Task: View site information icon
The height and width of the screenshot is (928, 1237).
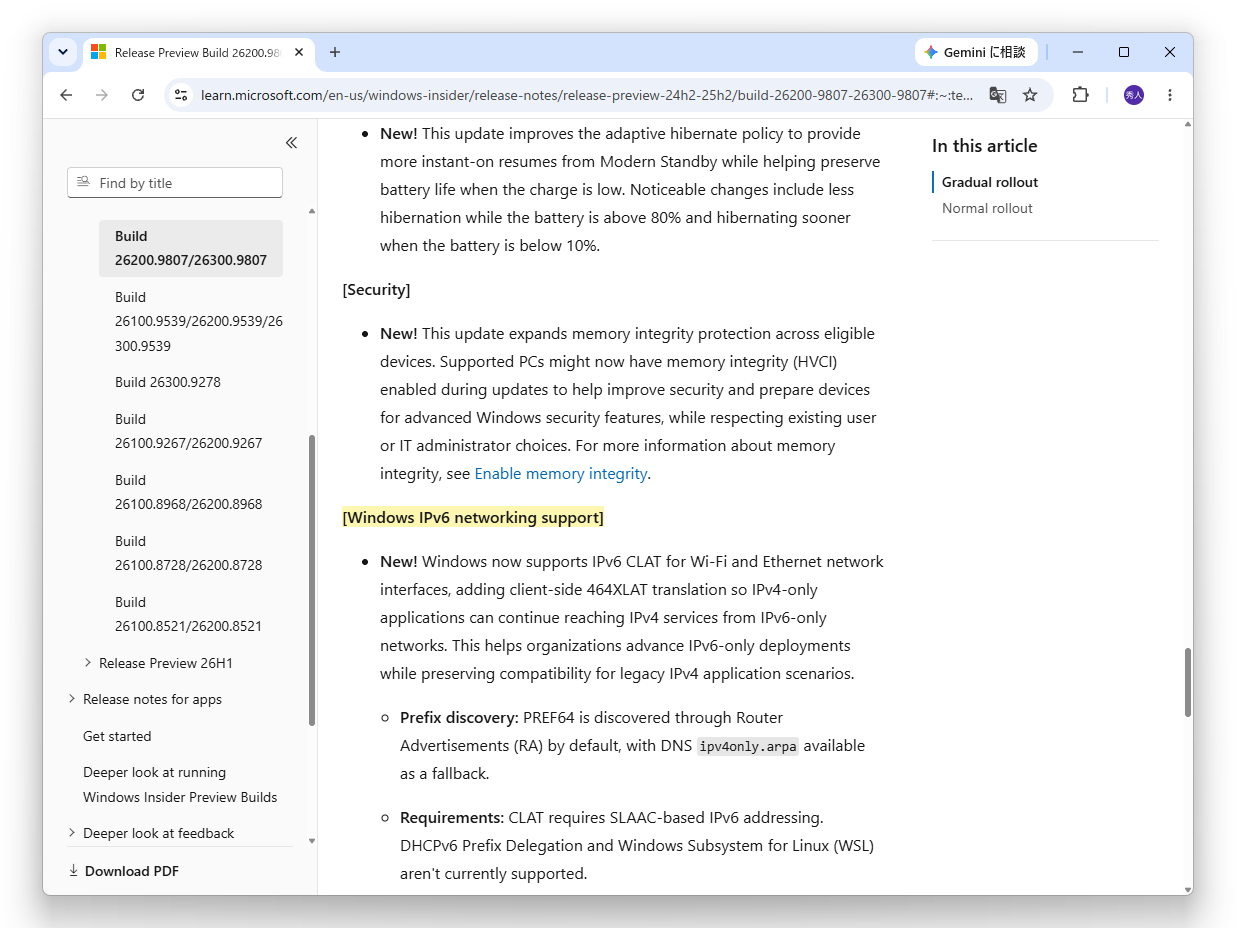Action: [x=181, y=95]
